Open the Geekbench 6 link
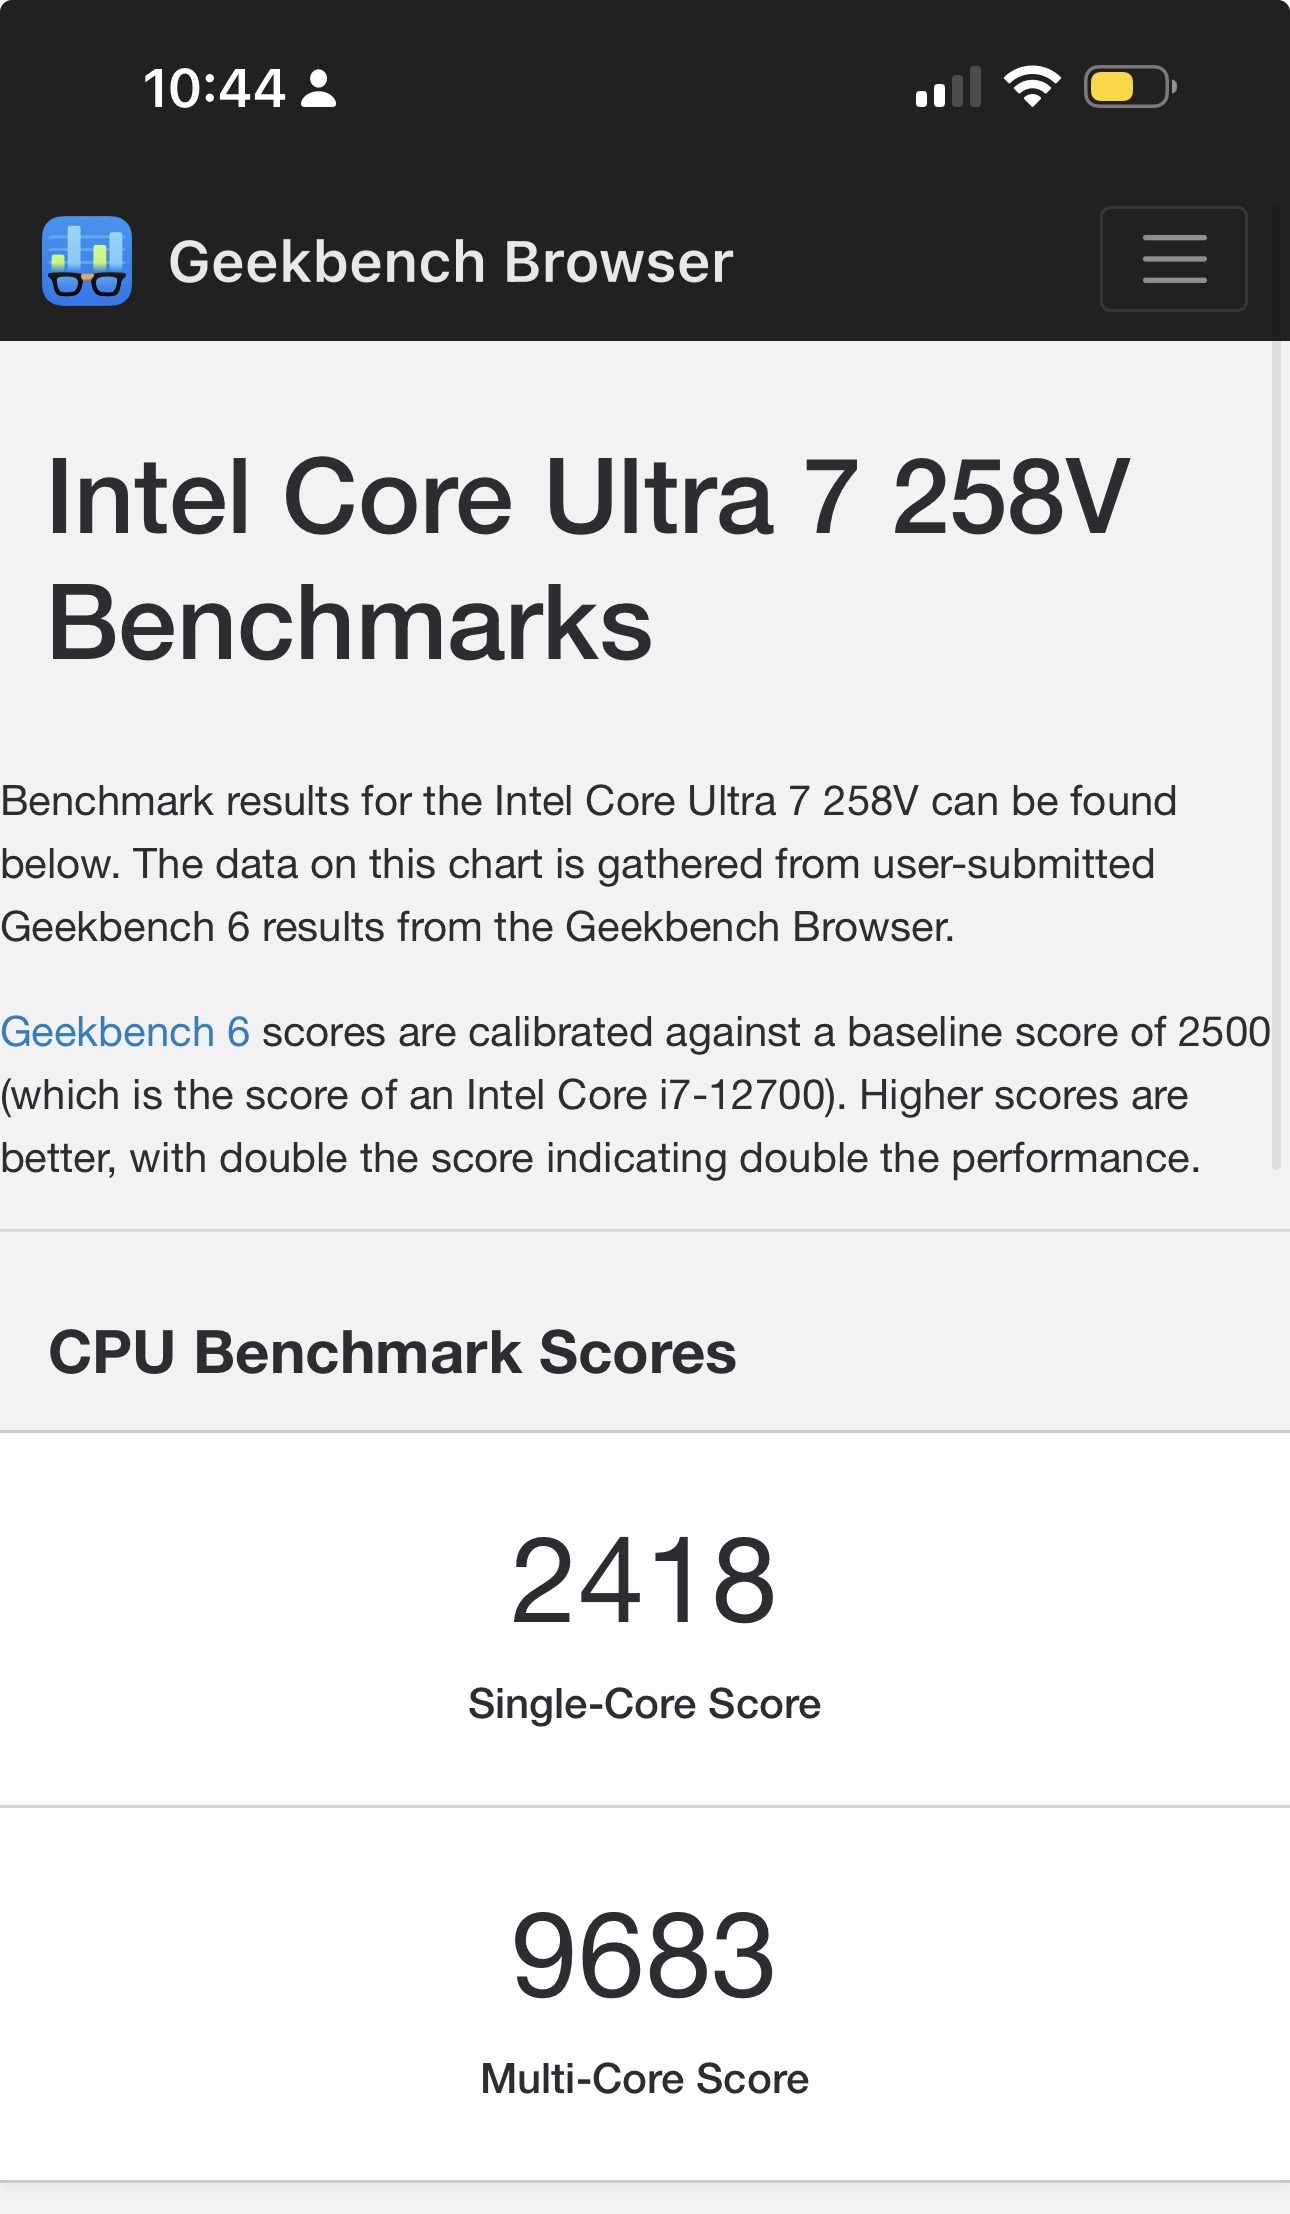 [x=125, y=1031]
